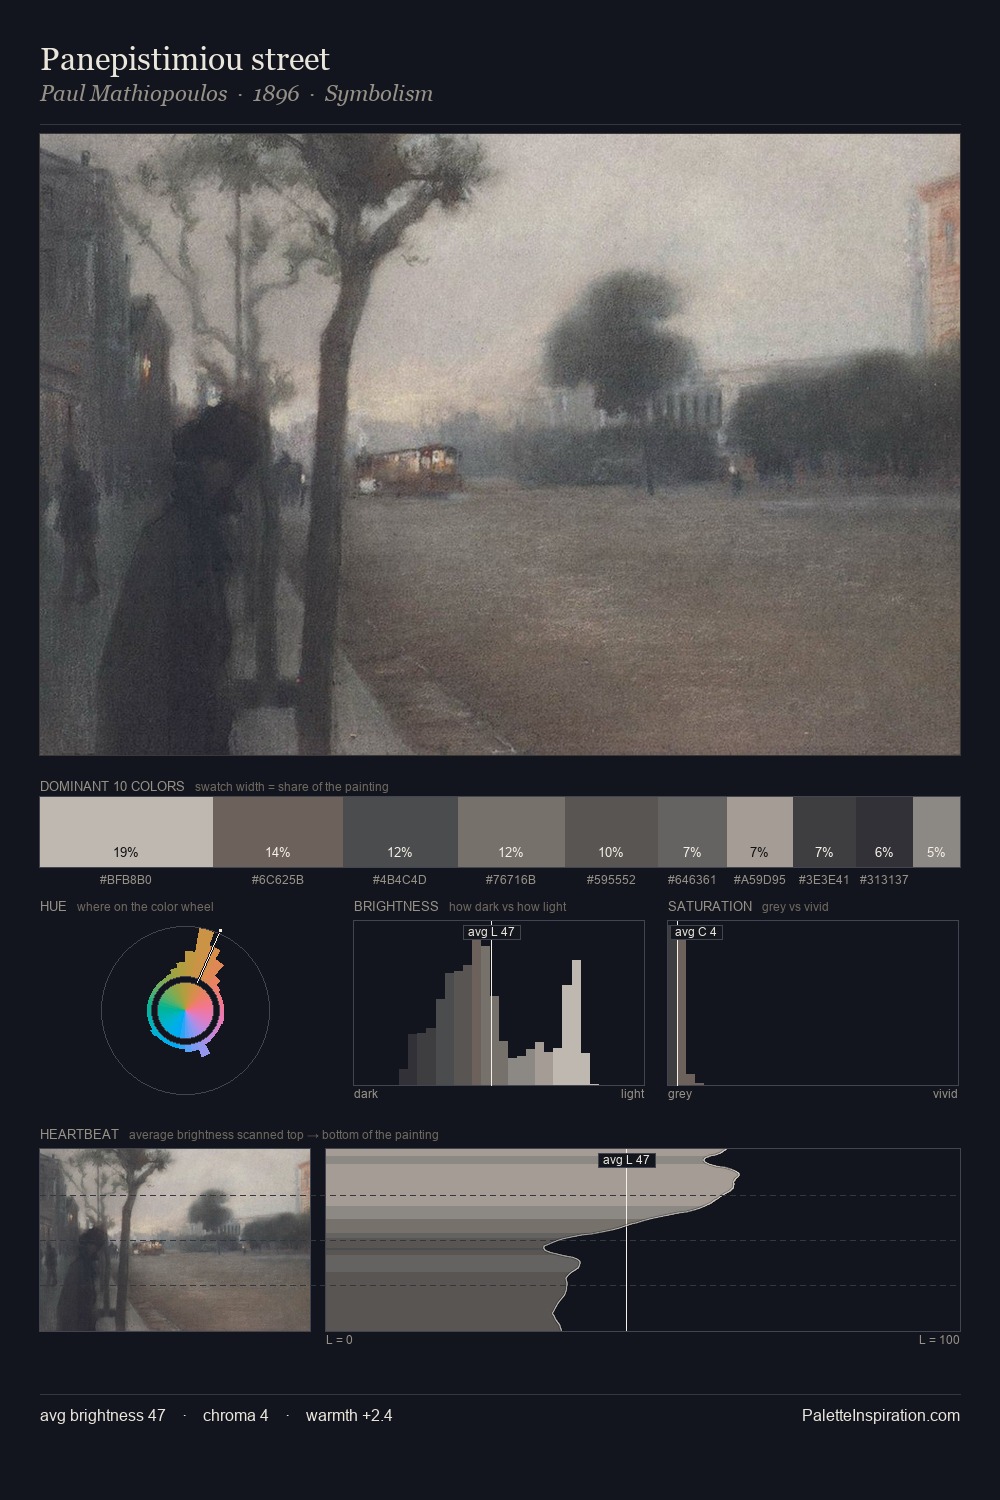Click the hex code '#3E3E41'
Image resolution: width=1000 pixels, height=1500 pixels.
tap(824, 880)
